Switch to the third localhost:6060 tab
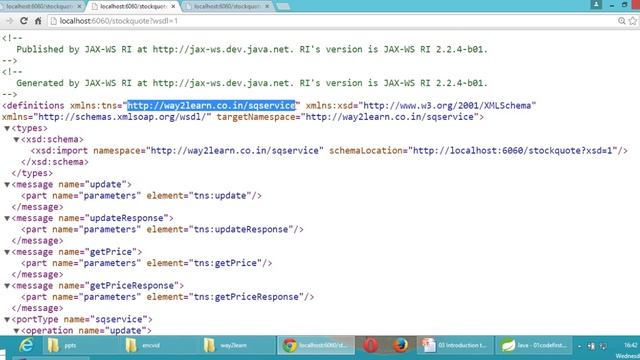This screenshot has width=640, height=360. (x=227, y=7)
